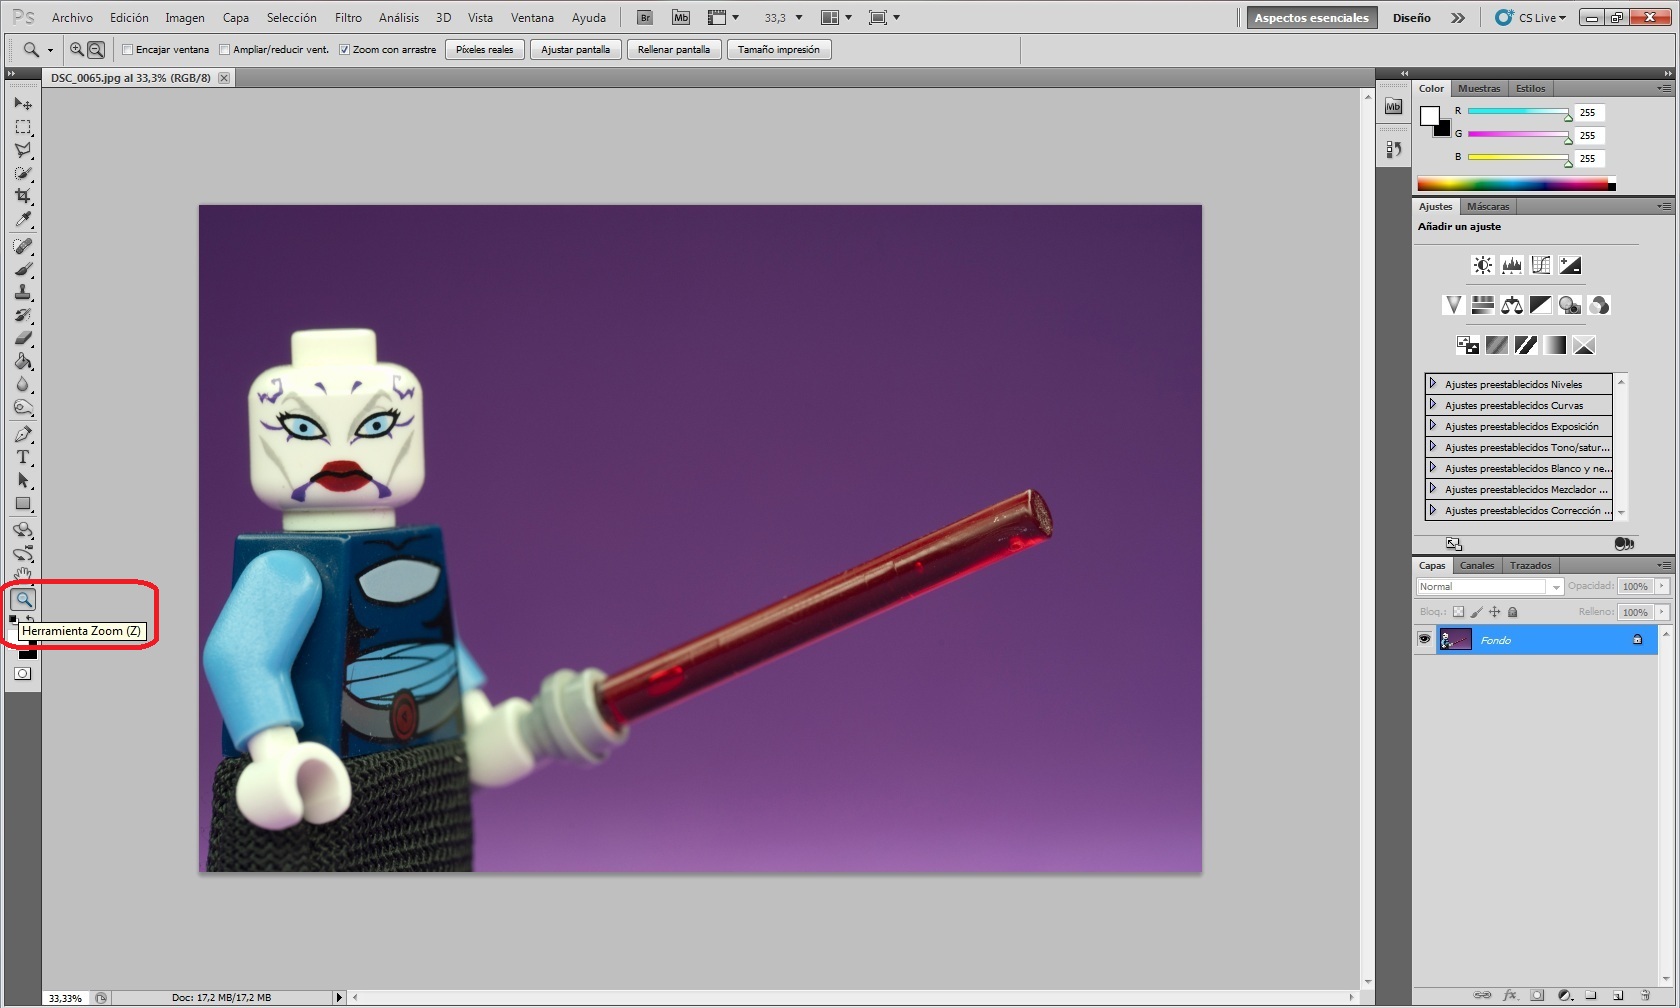Screen dimensions: 1680x1008
Task: Uncheck Zoom con arrastre option
Action: (x=344, y=49)
